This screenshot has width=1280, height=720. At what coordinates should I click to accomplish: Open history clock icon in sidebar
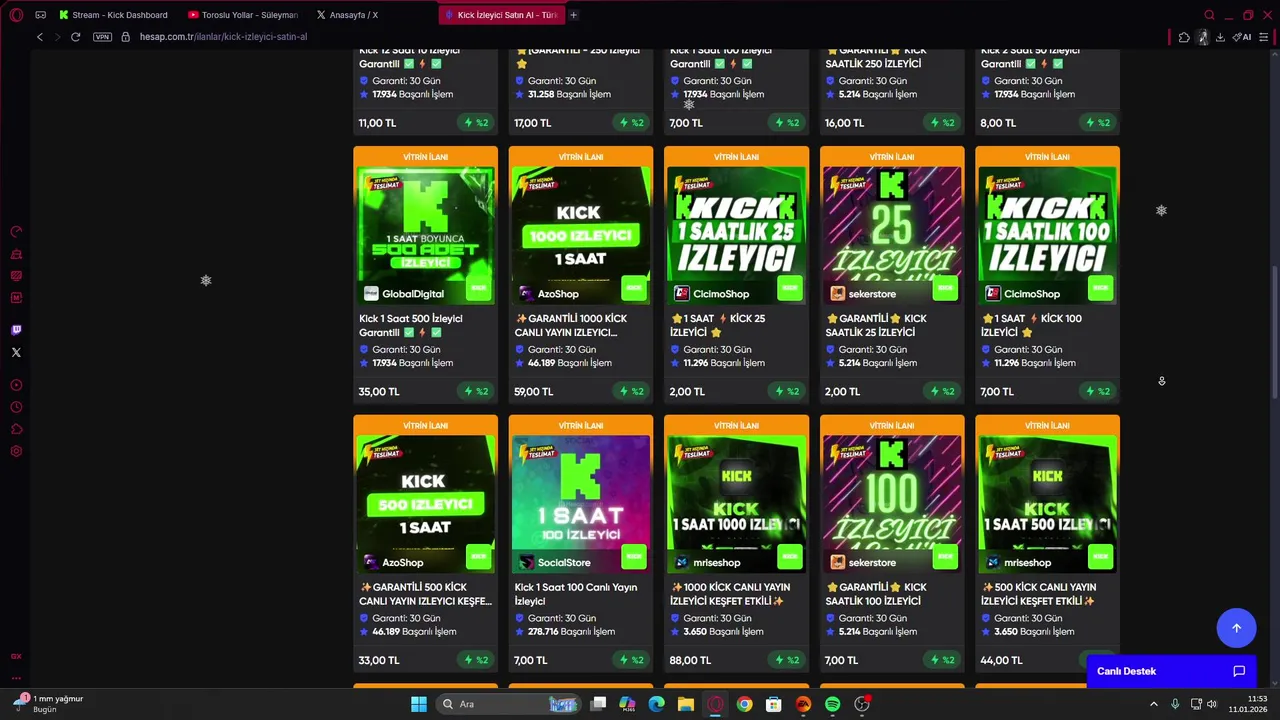(16, 407)
